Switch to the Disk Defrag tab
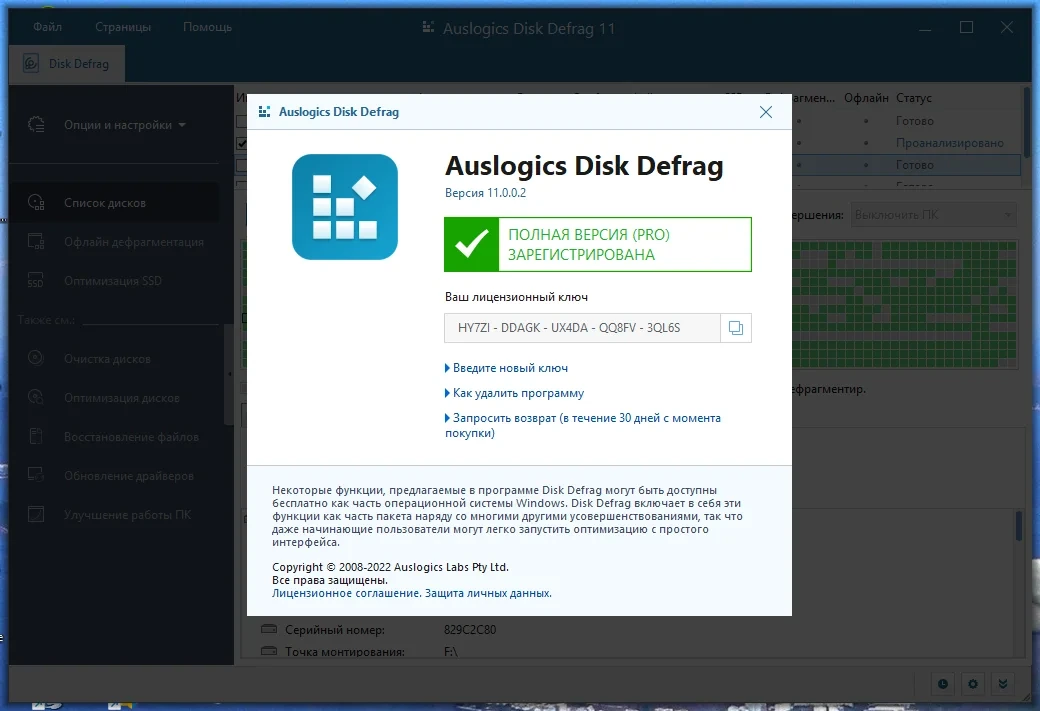Screen dimensions: 1040x711 tap(67, 64)
